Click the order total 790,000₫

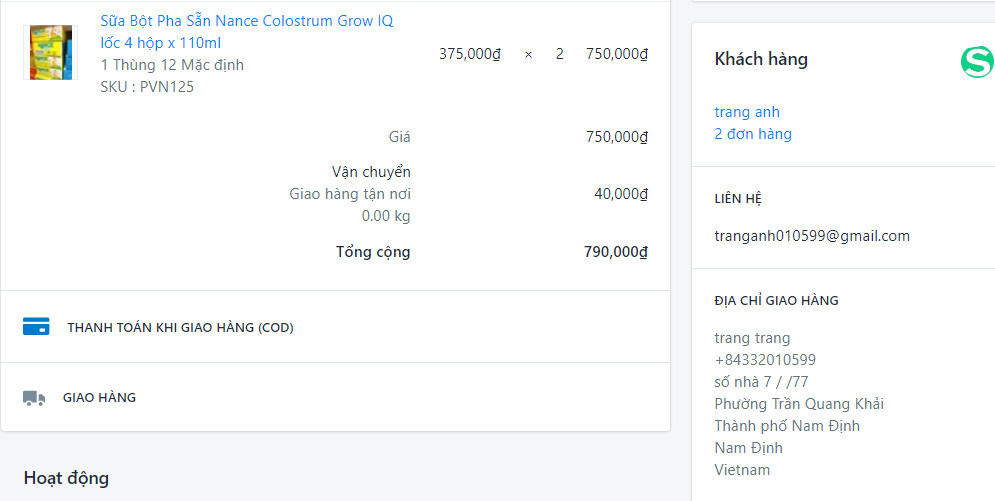[616, 252]
